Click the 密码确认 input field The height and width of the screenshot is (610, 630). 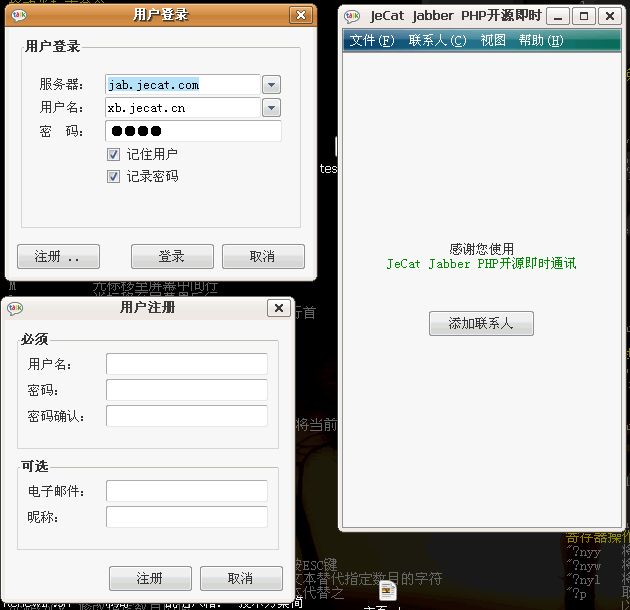(186, 416)
